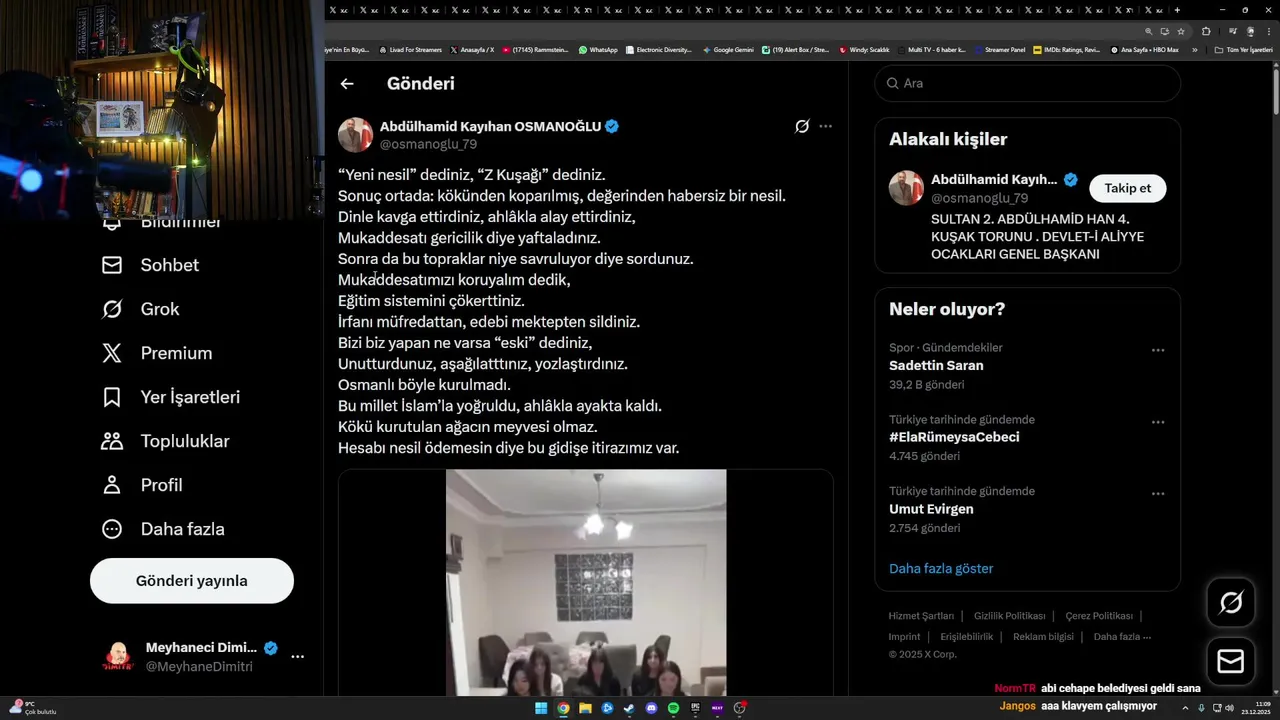Open the Streamer Panel bookmark
Image resolution: width=1280 pixels, height=720 pixels.
1000,49
